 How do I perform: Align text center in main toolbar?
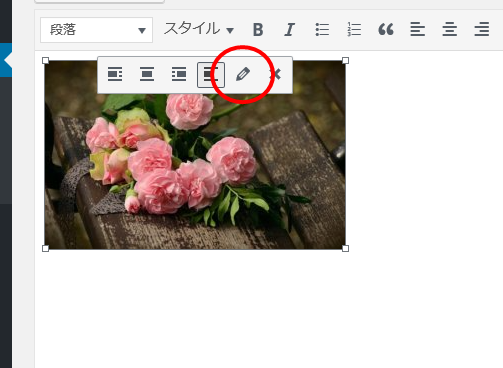coord(449,30)
